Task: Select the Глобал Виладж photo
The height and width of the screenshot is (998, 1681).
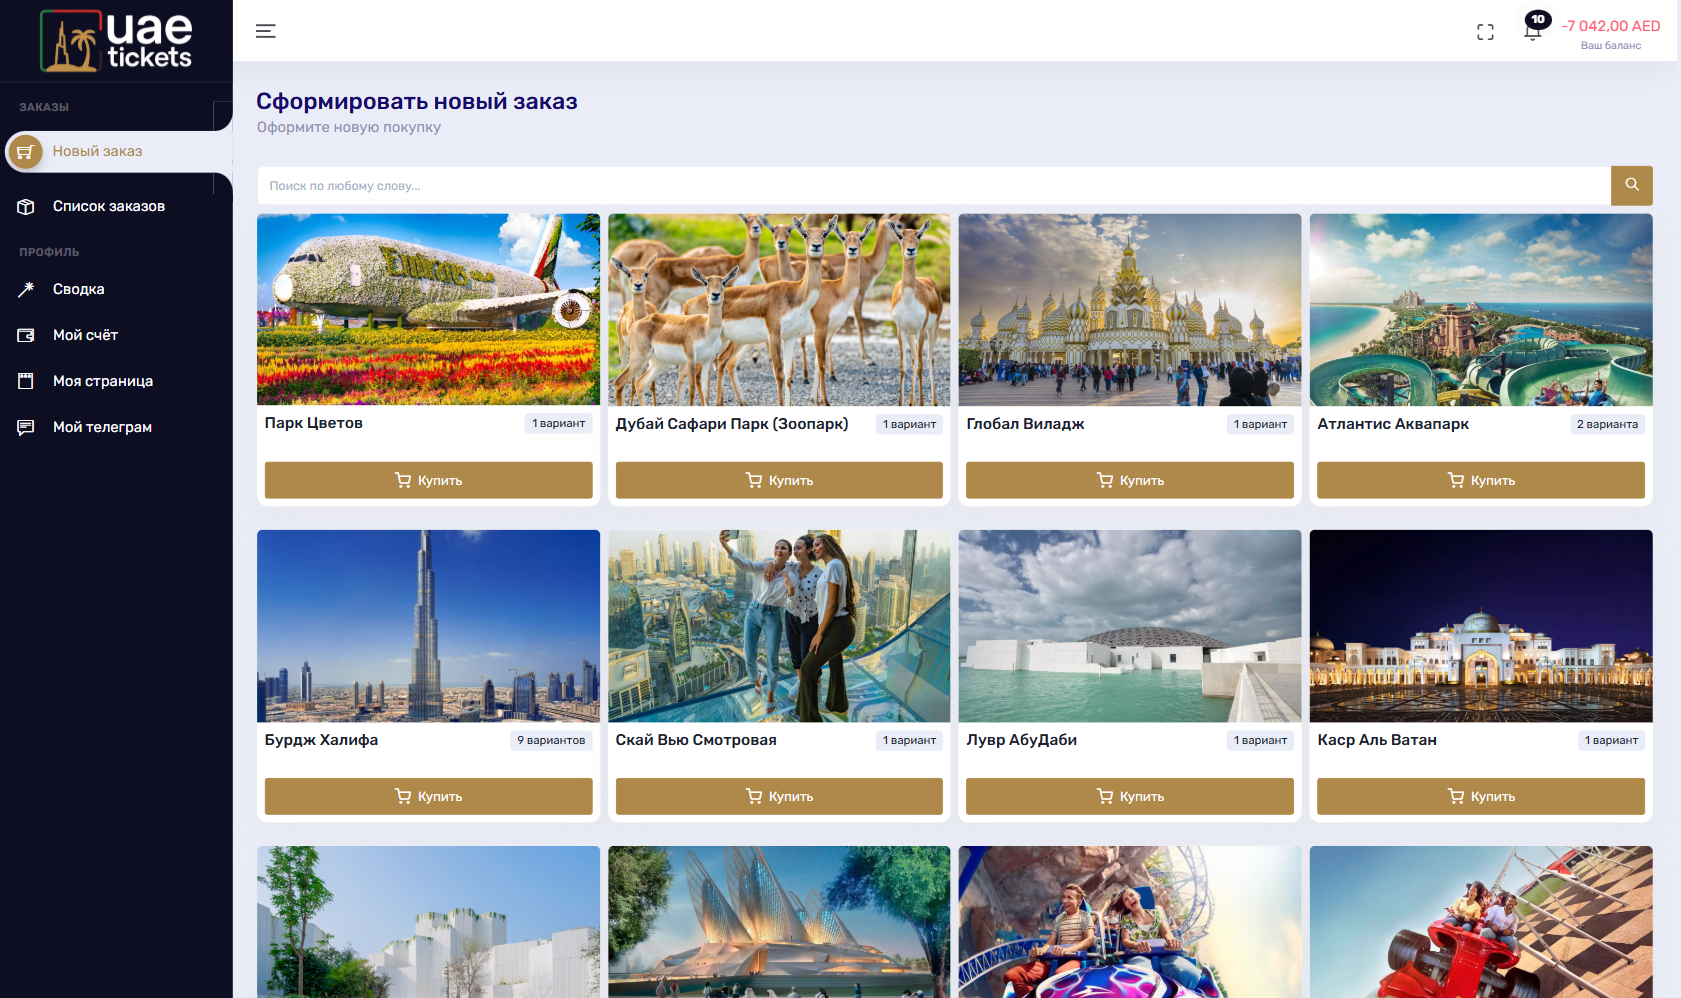Action: (x=1129, y=309)
